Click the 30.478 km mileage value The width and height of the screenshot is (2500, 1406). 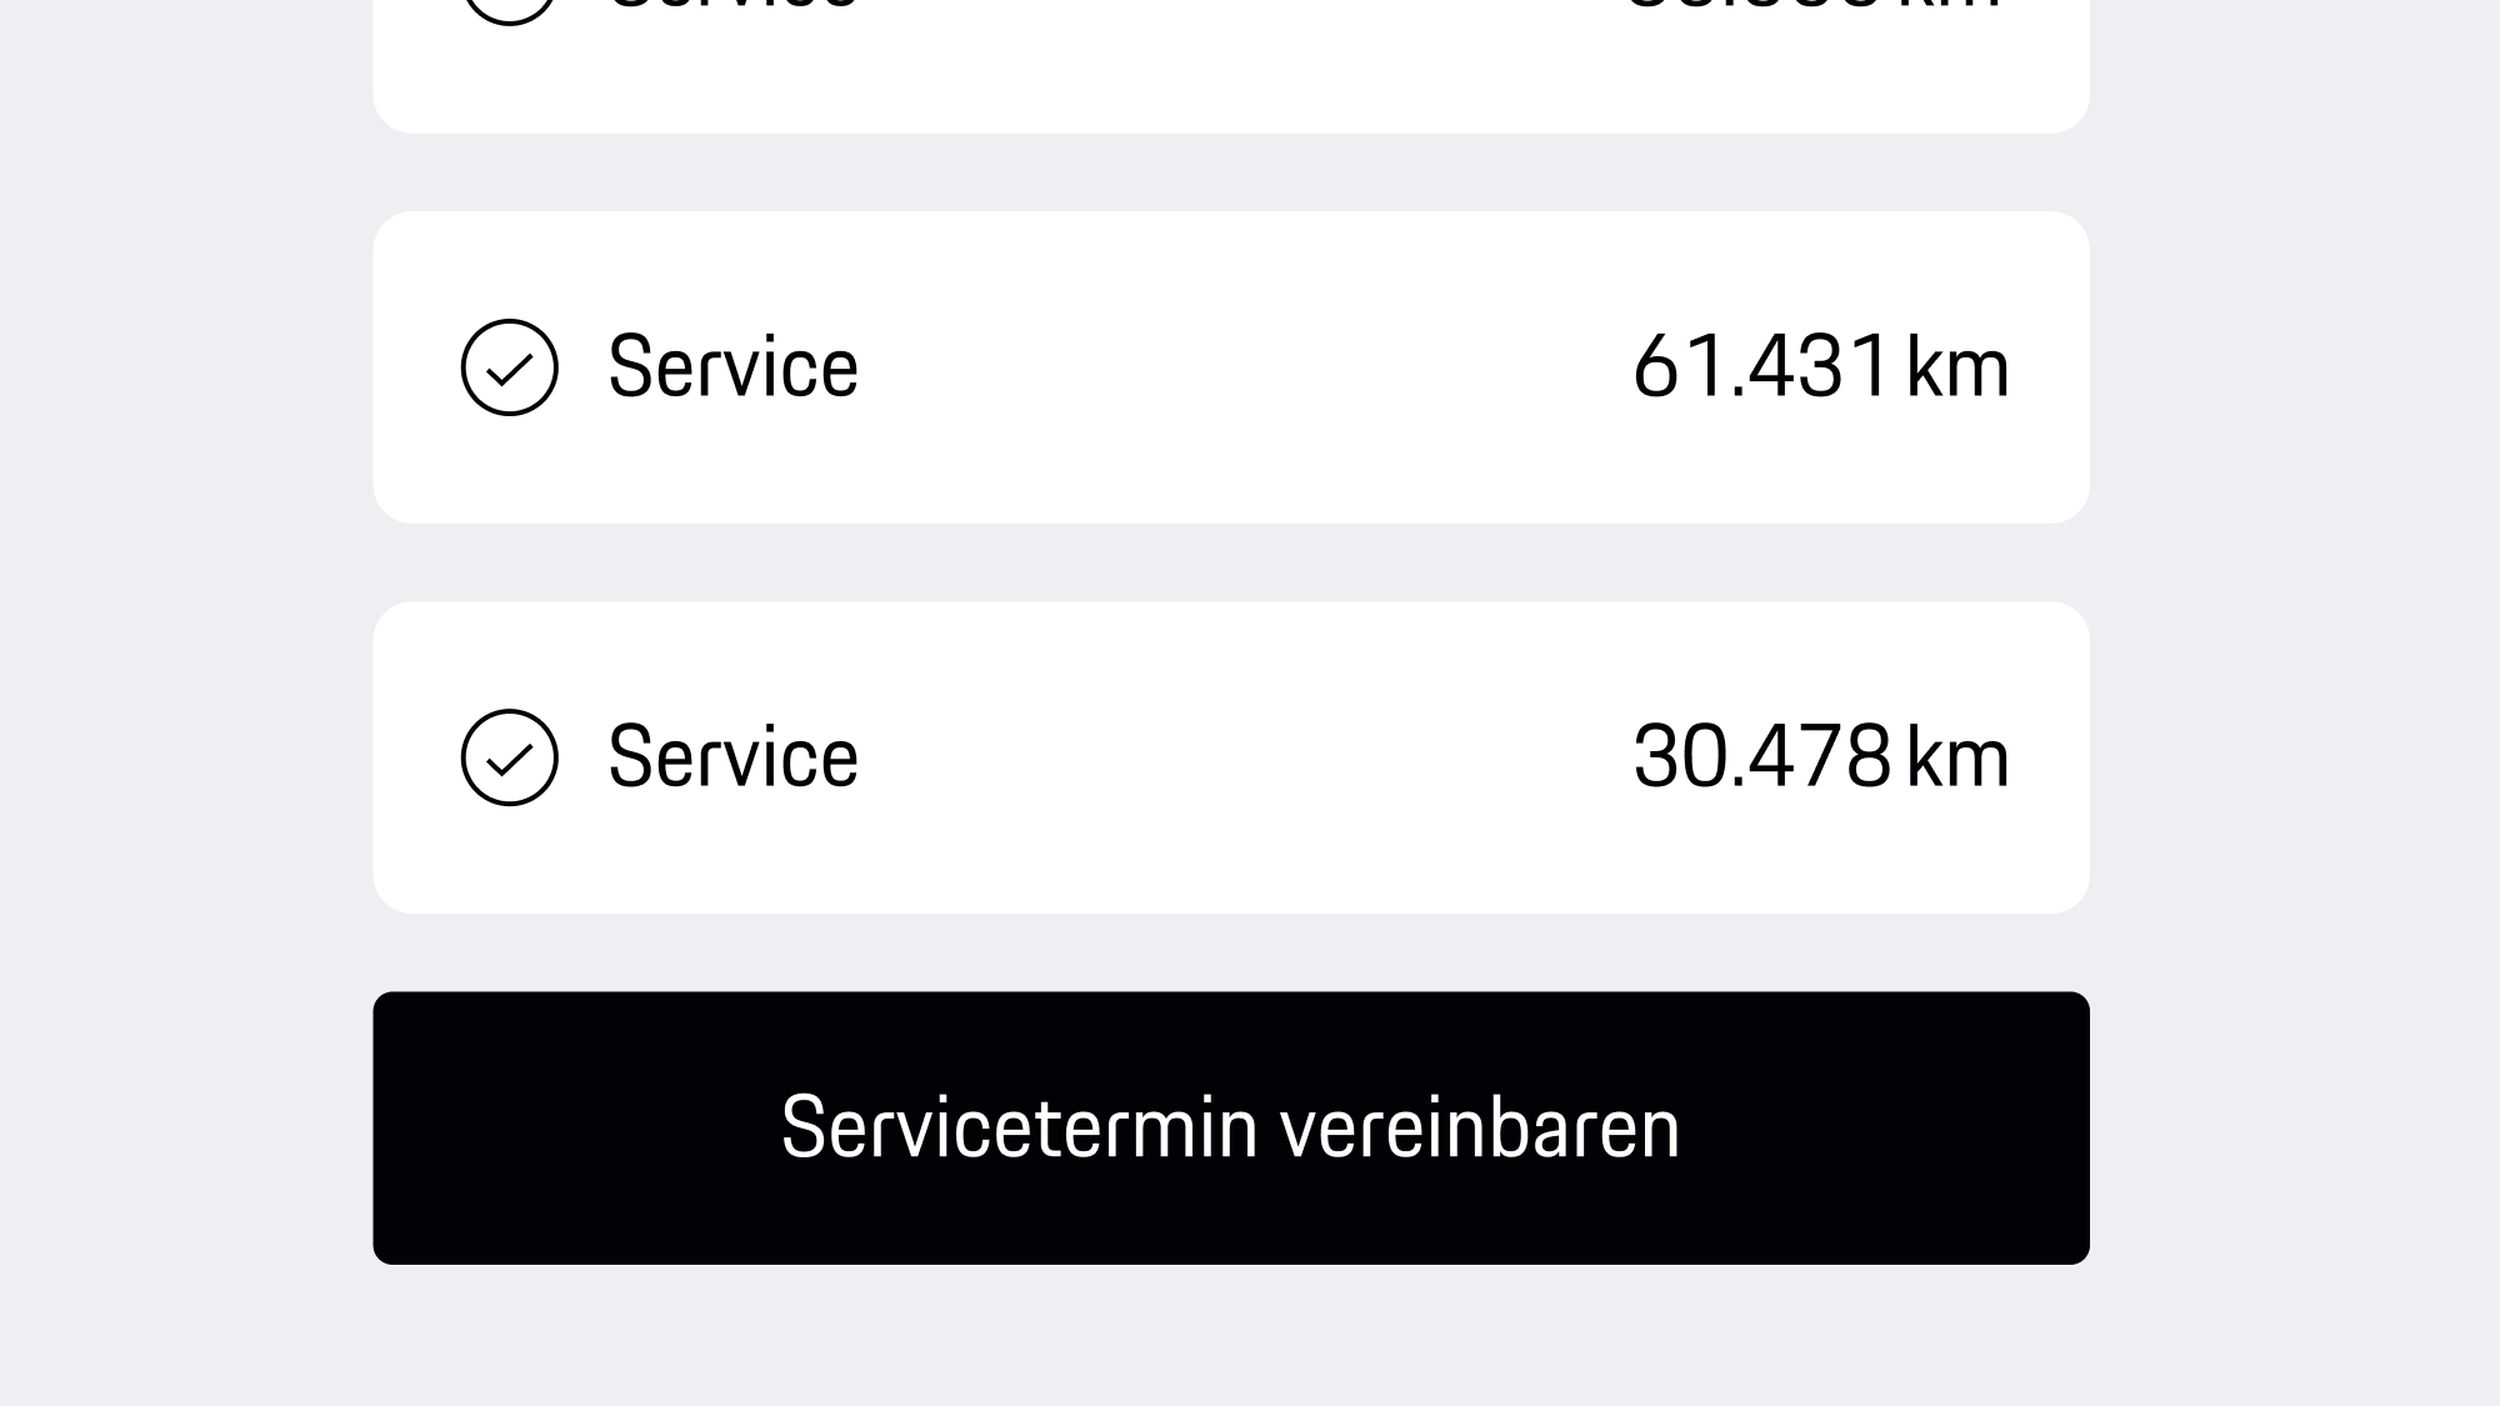coord(1822,755)
